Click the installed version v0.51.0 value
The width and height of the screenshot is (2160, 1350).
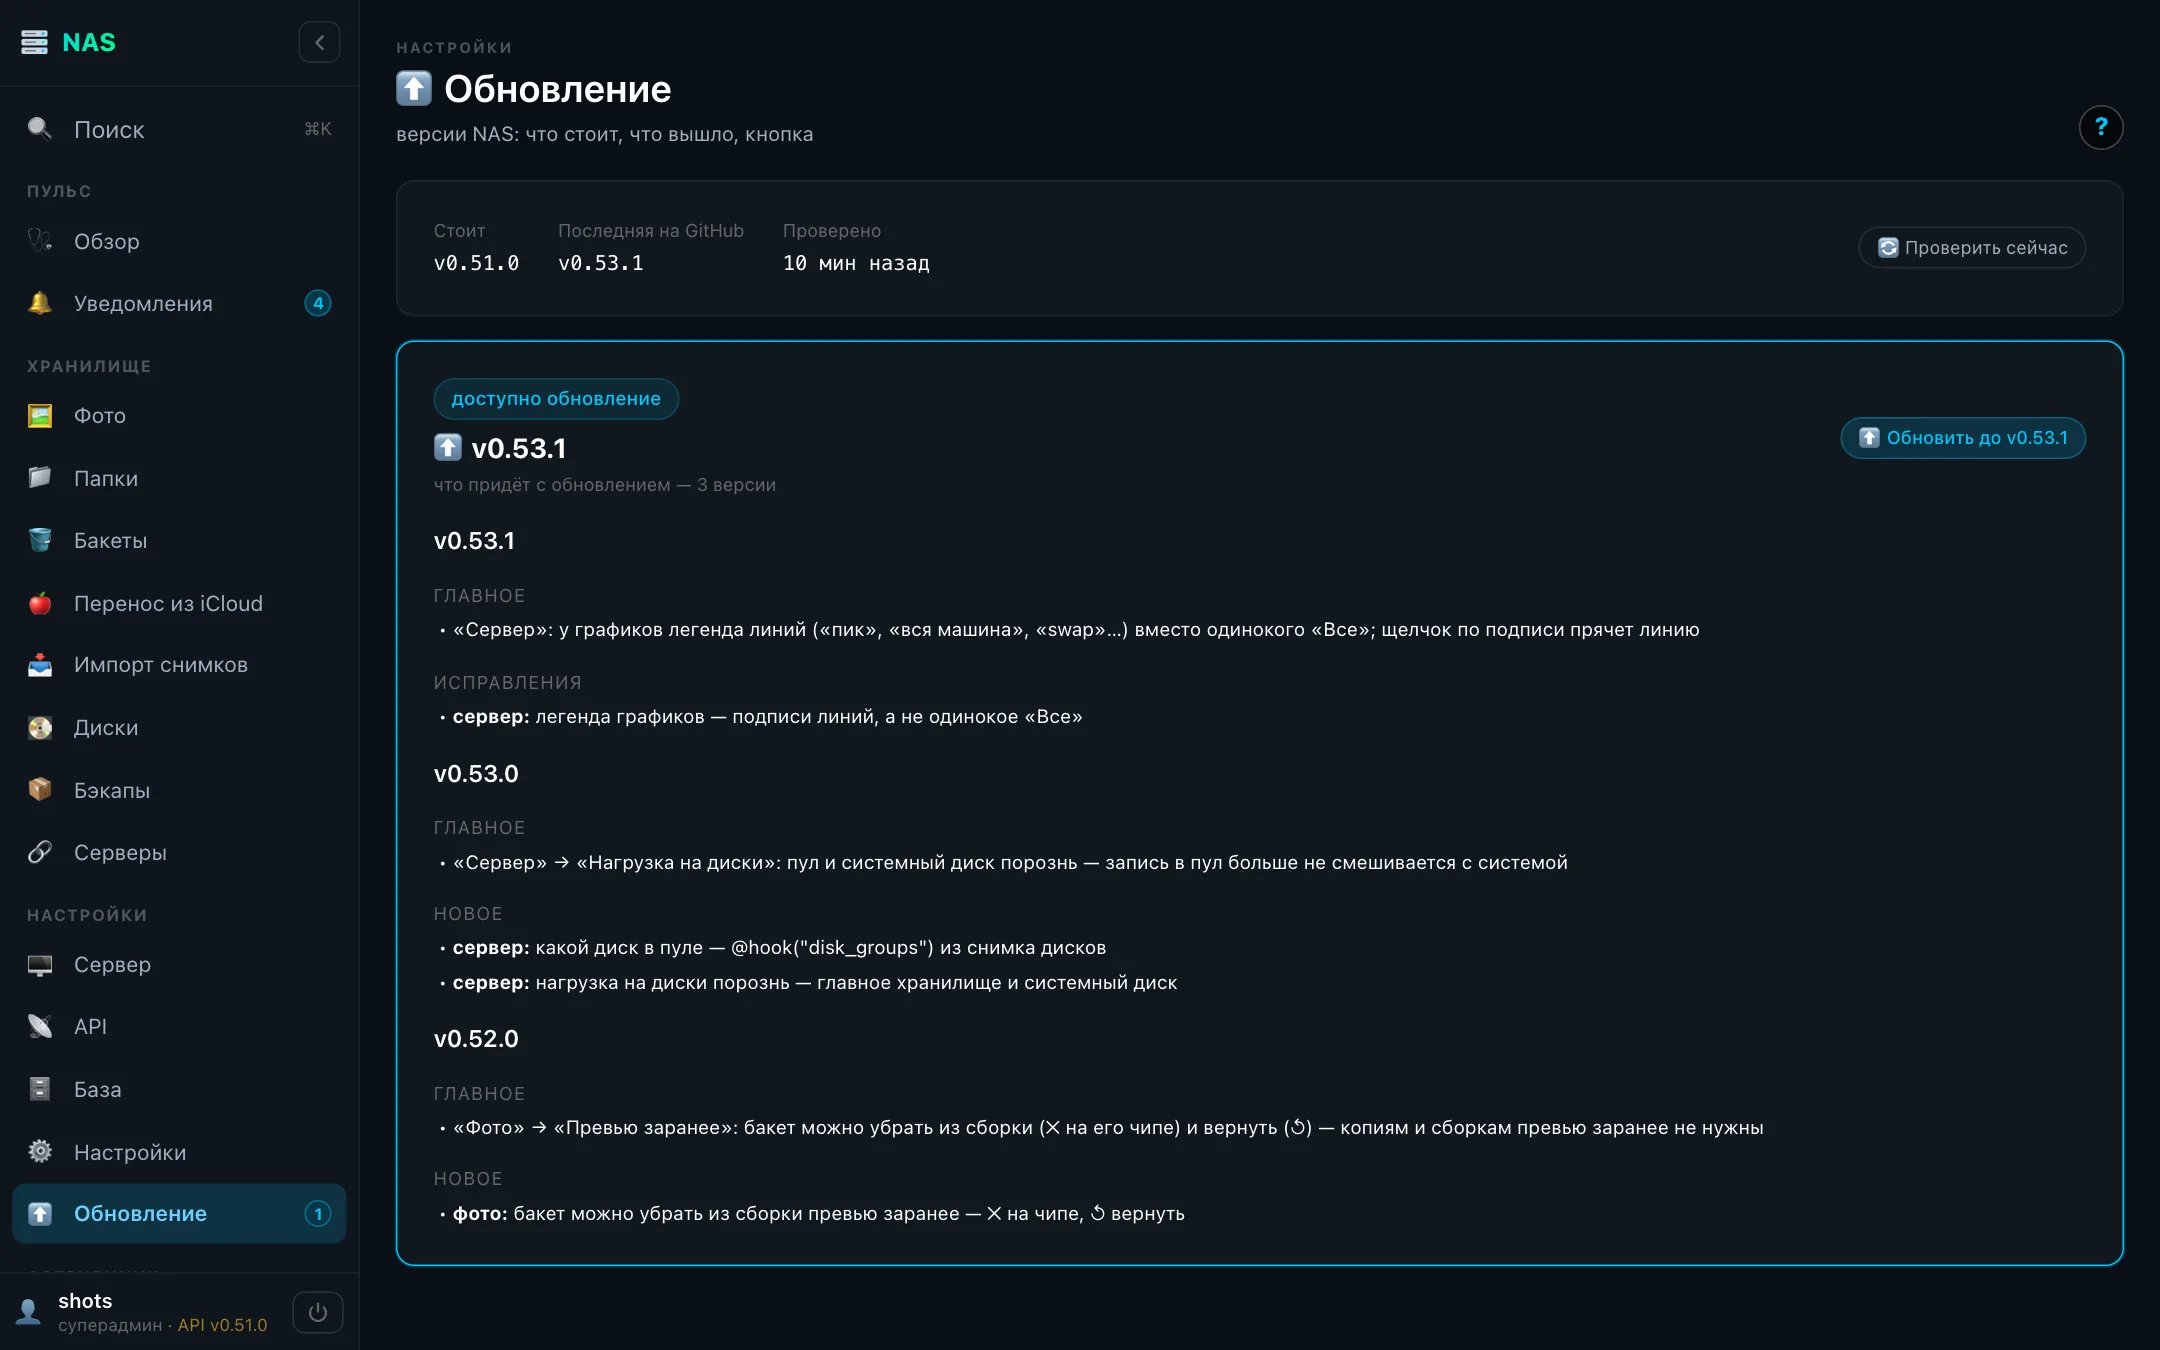pyautogui.click(x=476, y=263)
